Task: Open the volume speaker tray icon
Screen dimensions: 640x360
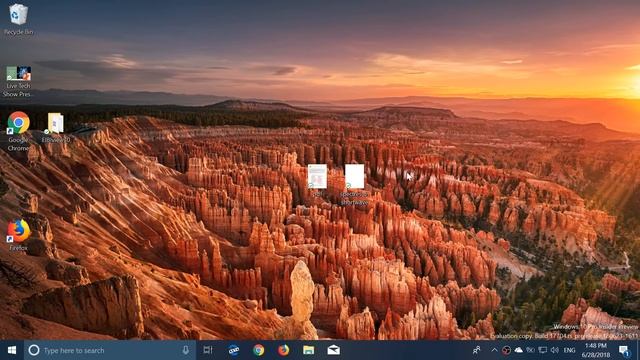Action: pos(554,350)
